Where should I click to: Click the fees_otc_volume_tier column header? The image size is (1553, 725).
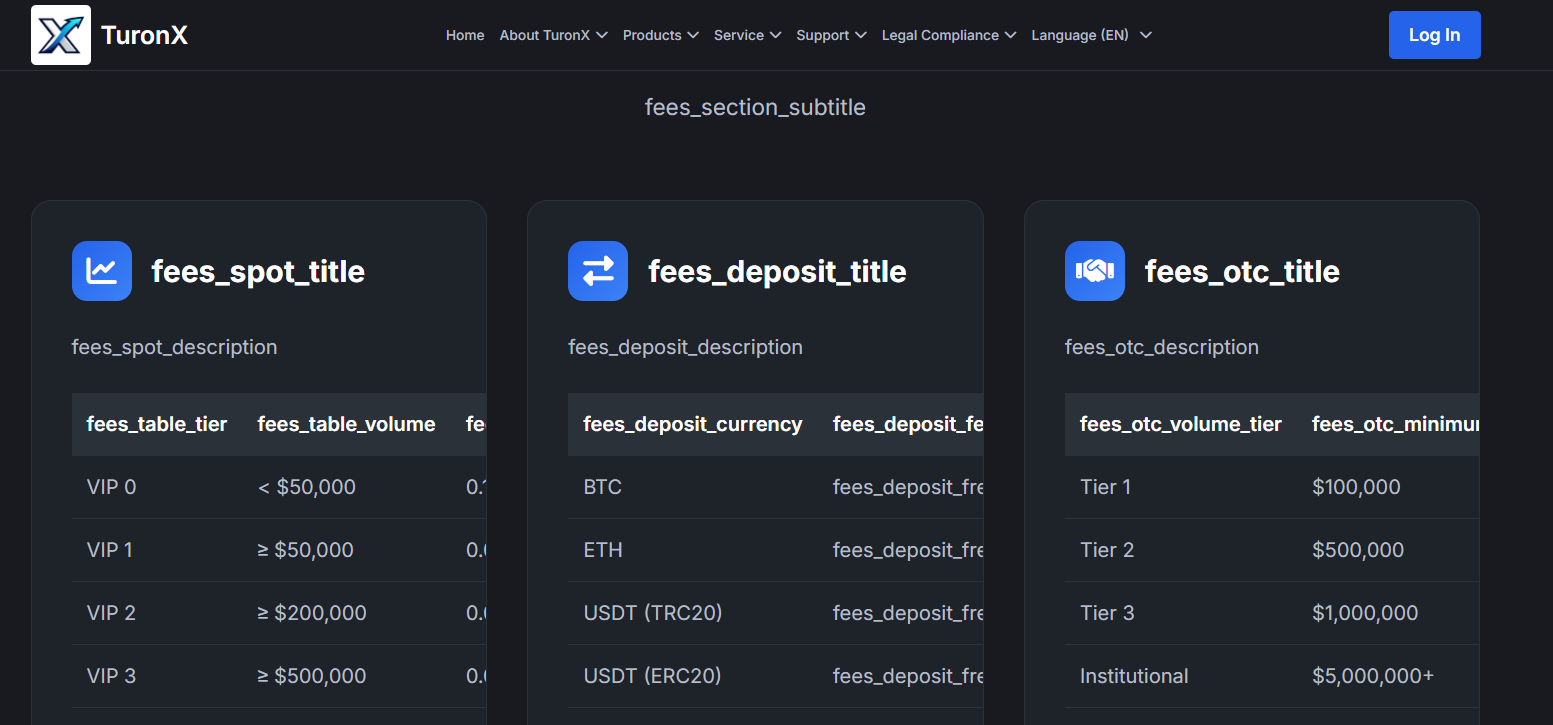pos(1180,424)
